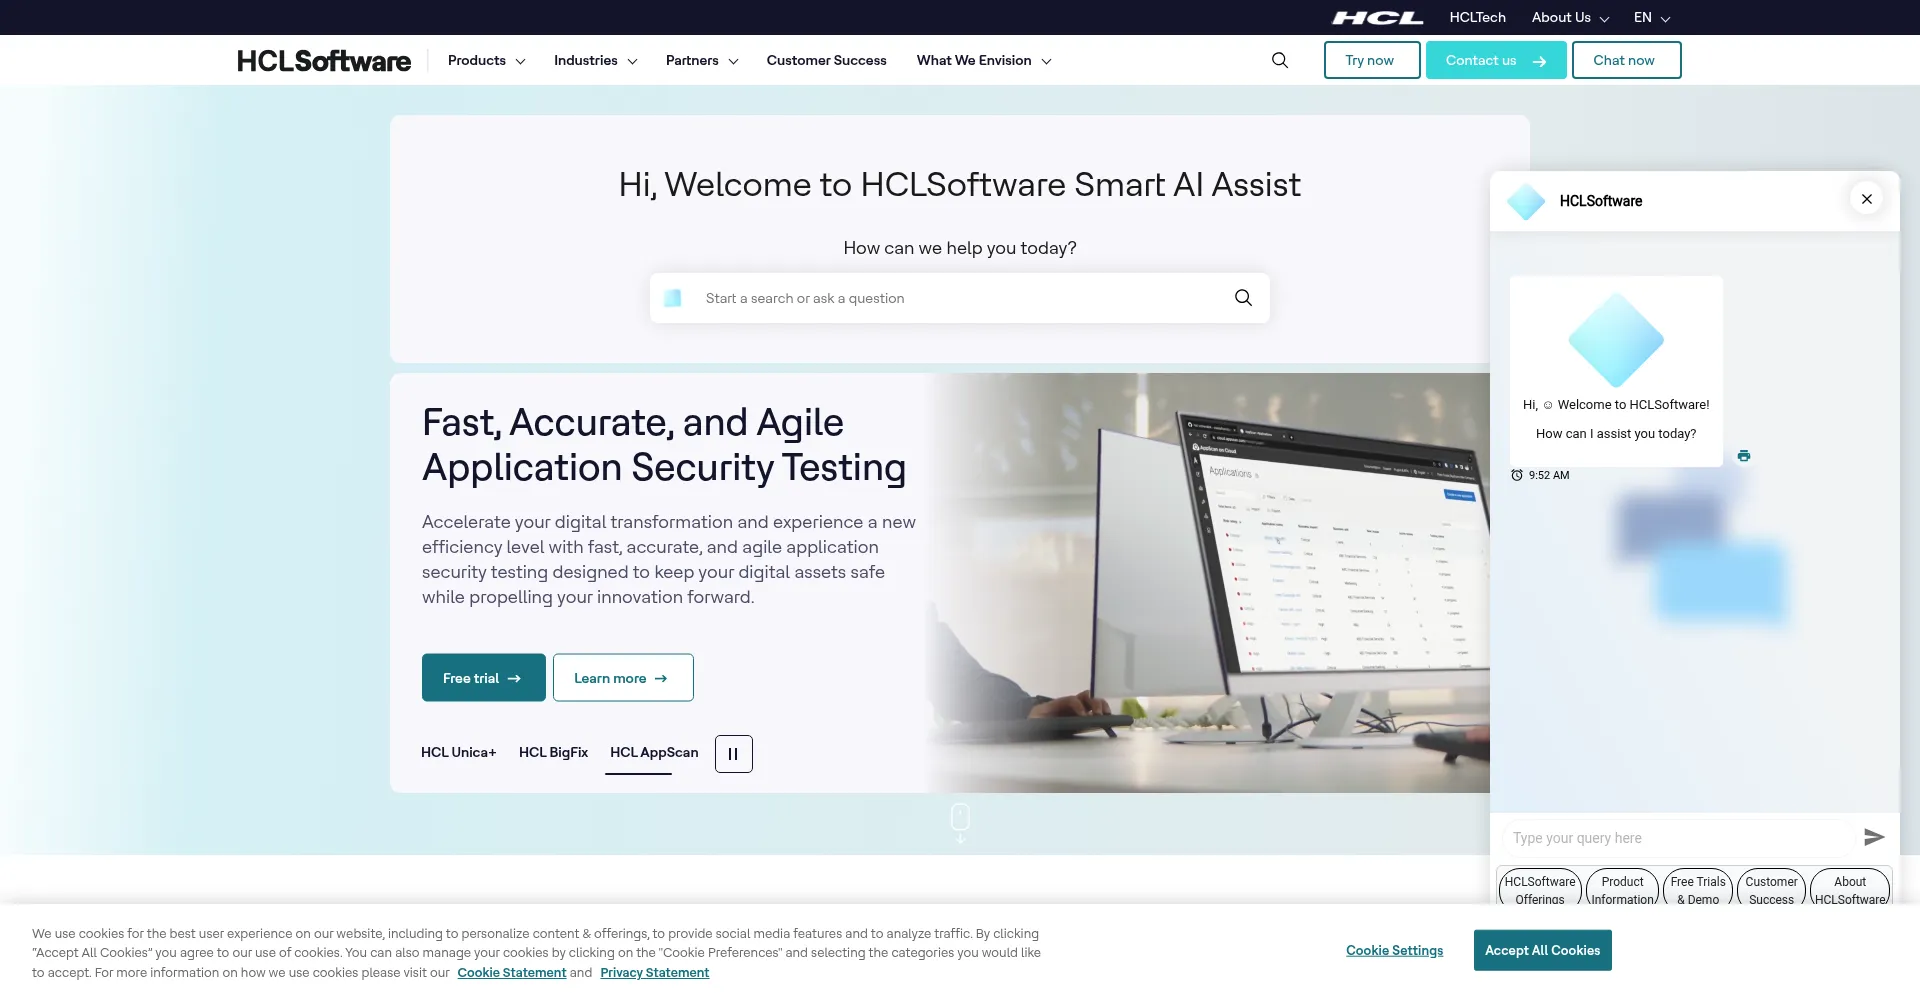
Task: Click the print icon beside chat message
Action: point(1744,456)
